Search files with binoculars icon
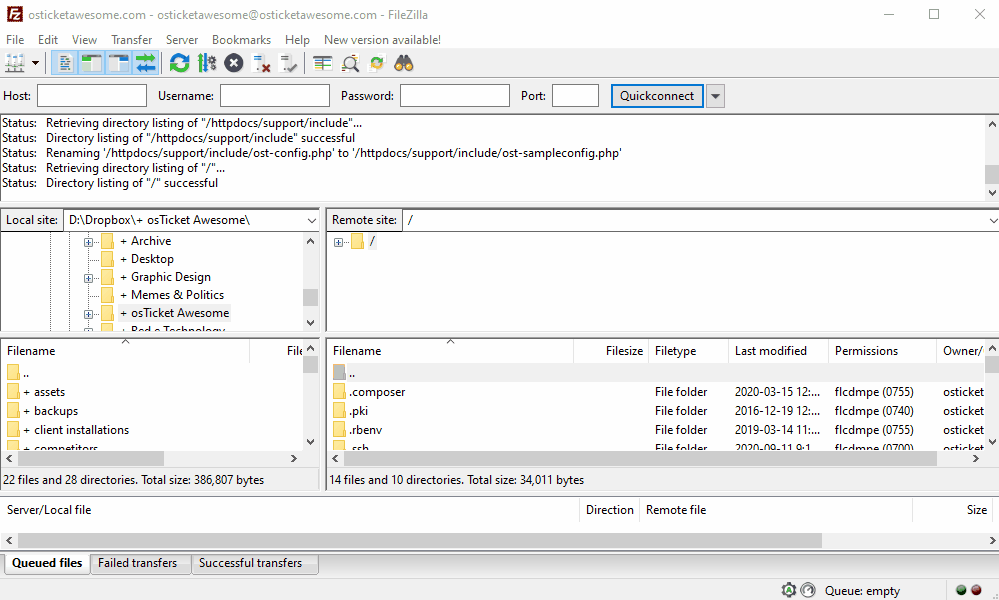 (x=404, y=63)
